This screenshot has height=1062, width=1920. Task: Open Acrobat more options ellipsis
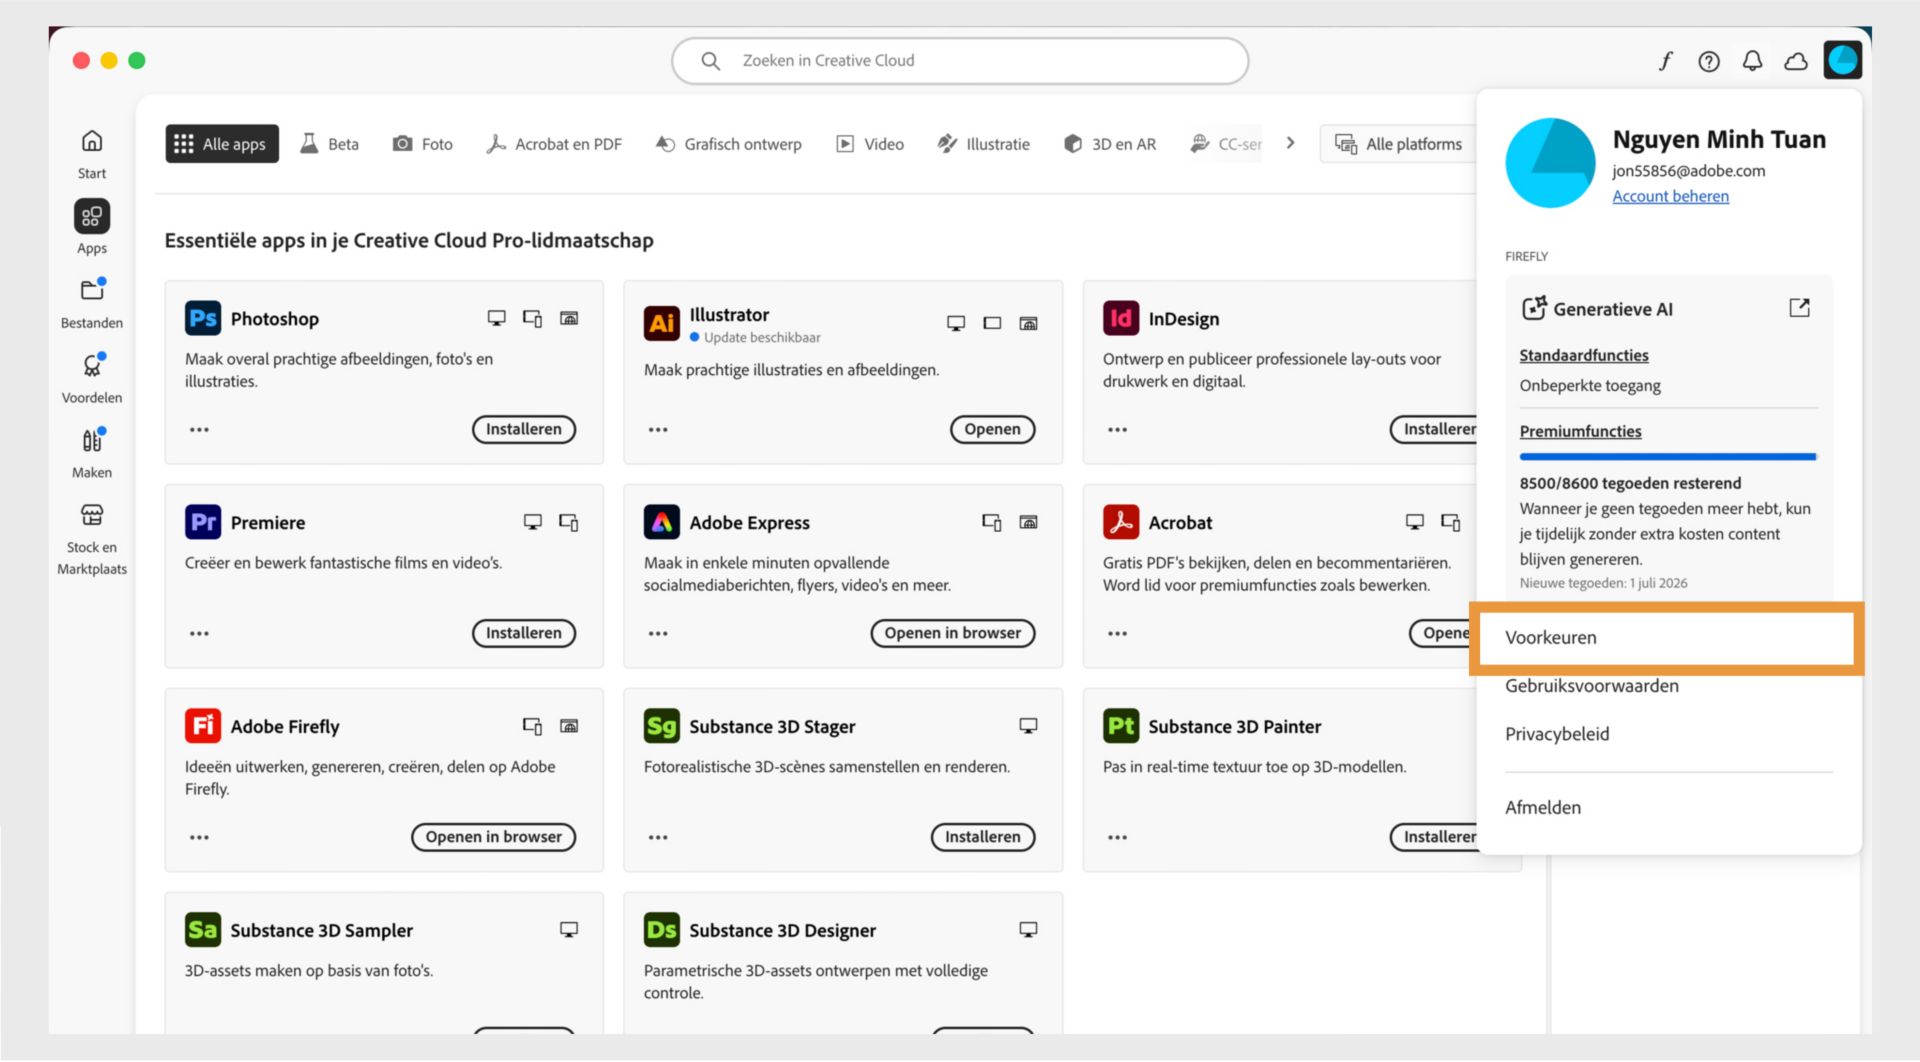pos(1117,634)
